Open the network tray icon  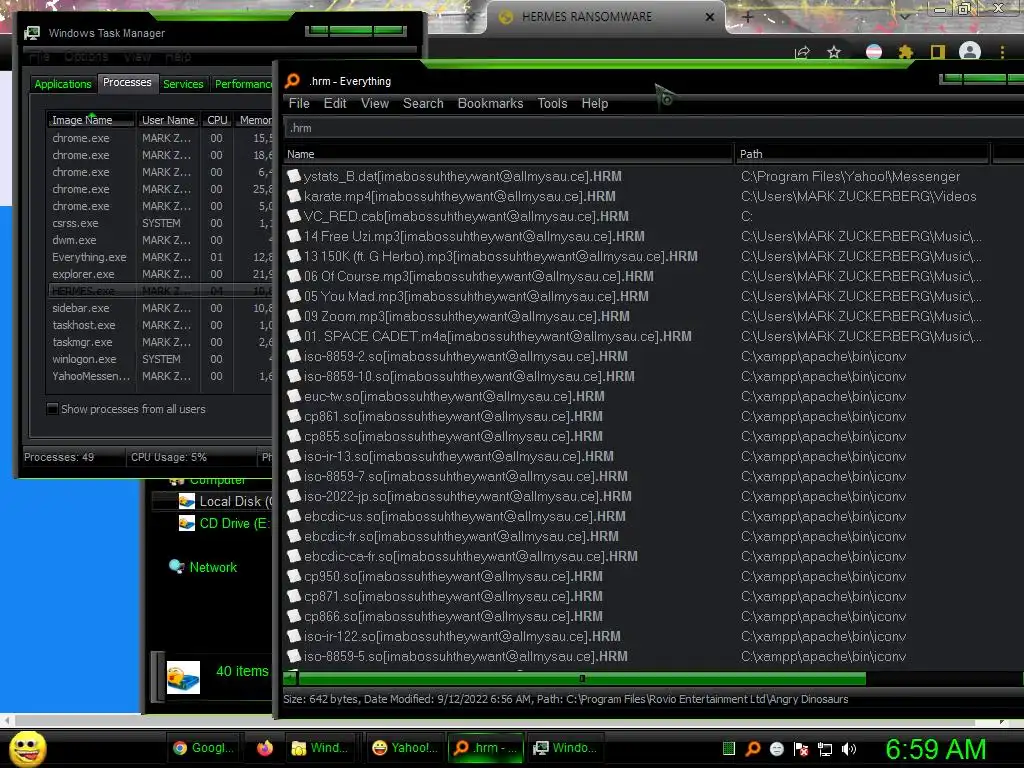(825, 749)
